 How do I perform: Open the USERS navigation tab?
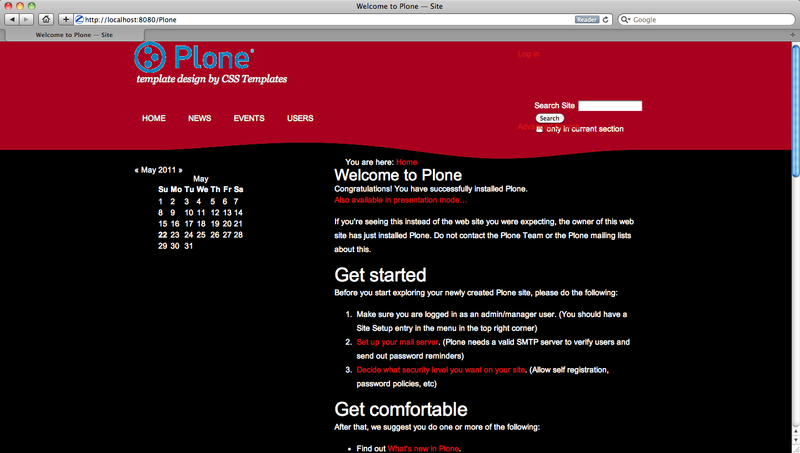[300, 118]
